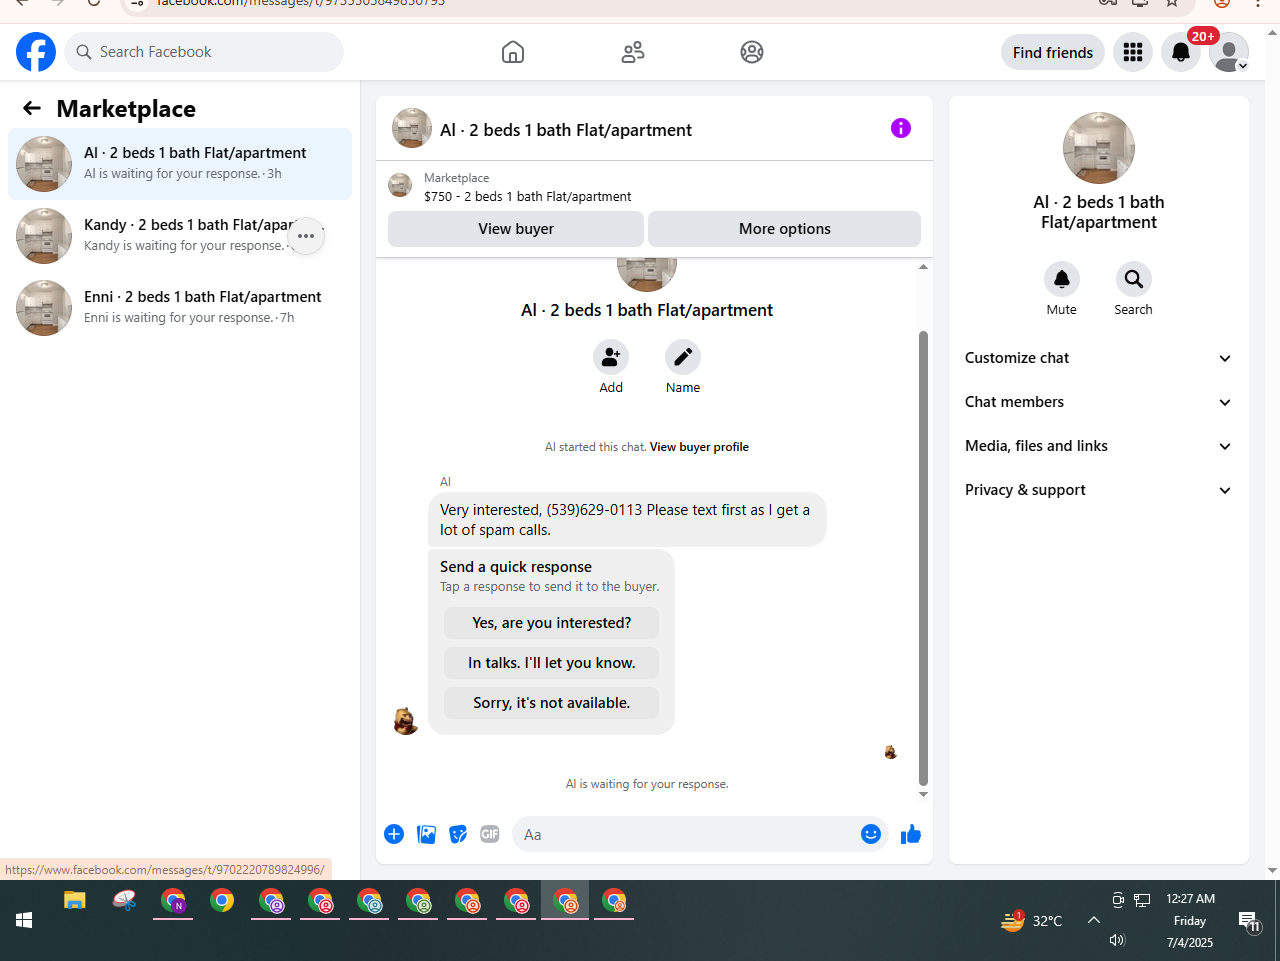Screen dimensions: 1280x961
Task: Edit the chat name with pencil icon
Action: (683, 357)
